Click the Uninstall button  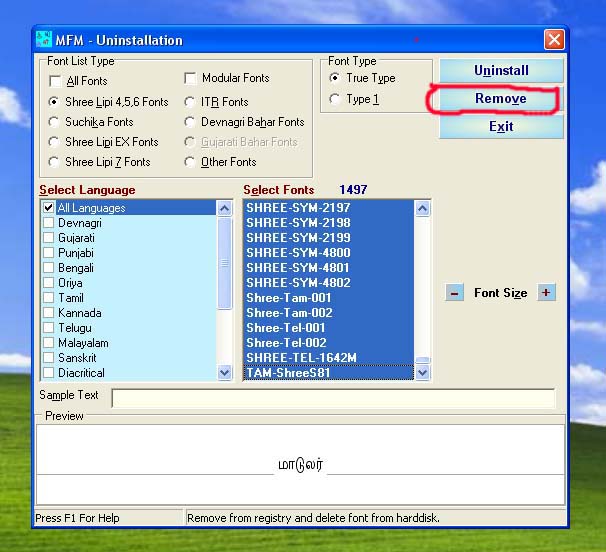501,70
